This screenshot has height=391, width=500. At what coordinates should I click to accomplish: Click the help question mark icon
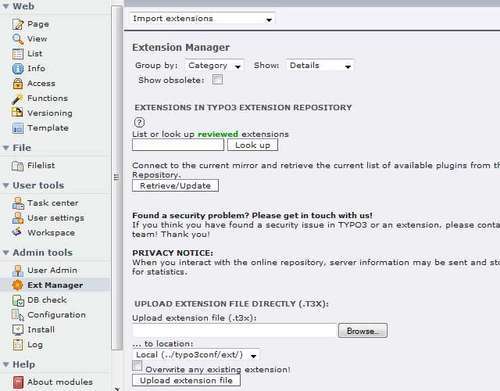point(139,123)
